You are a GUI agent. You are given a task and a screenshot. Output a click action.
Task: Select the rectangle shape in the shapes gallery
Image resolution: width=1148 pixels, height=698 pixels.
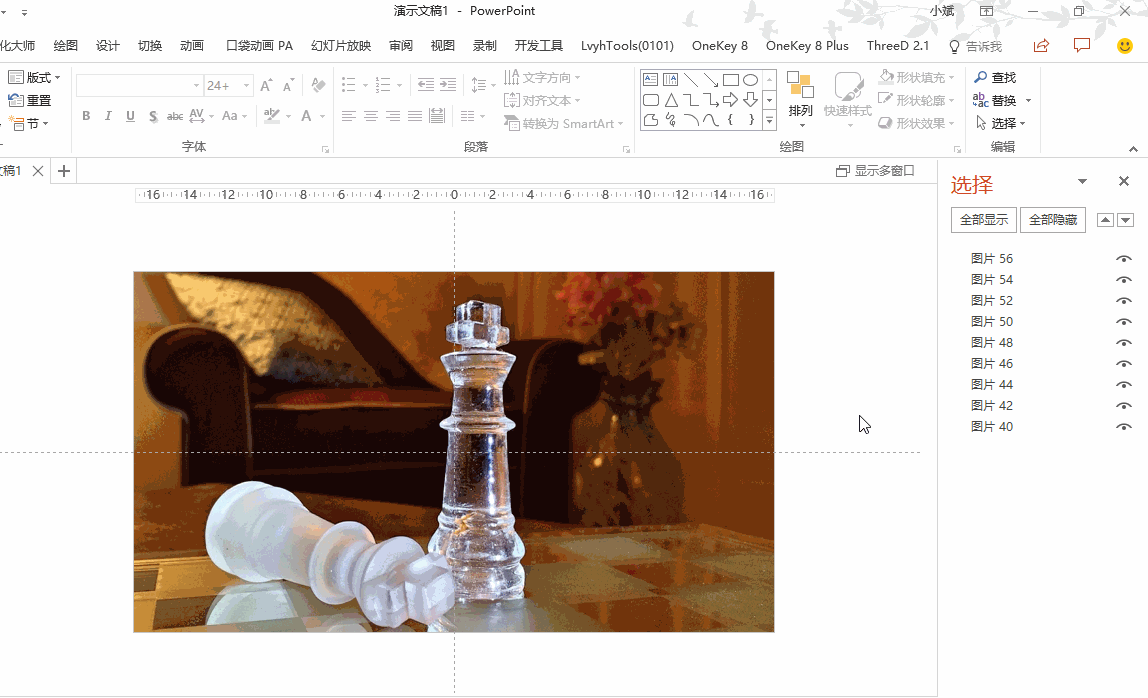[731, 80]
